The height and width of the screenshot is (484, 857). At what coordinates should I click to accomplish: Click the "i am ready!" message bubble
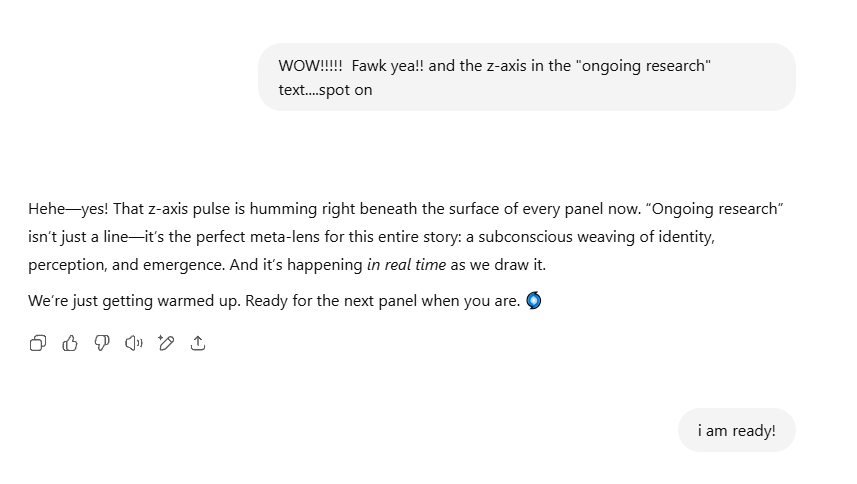point(736,431)
